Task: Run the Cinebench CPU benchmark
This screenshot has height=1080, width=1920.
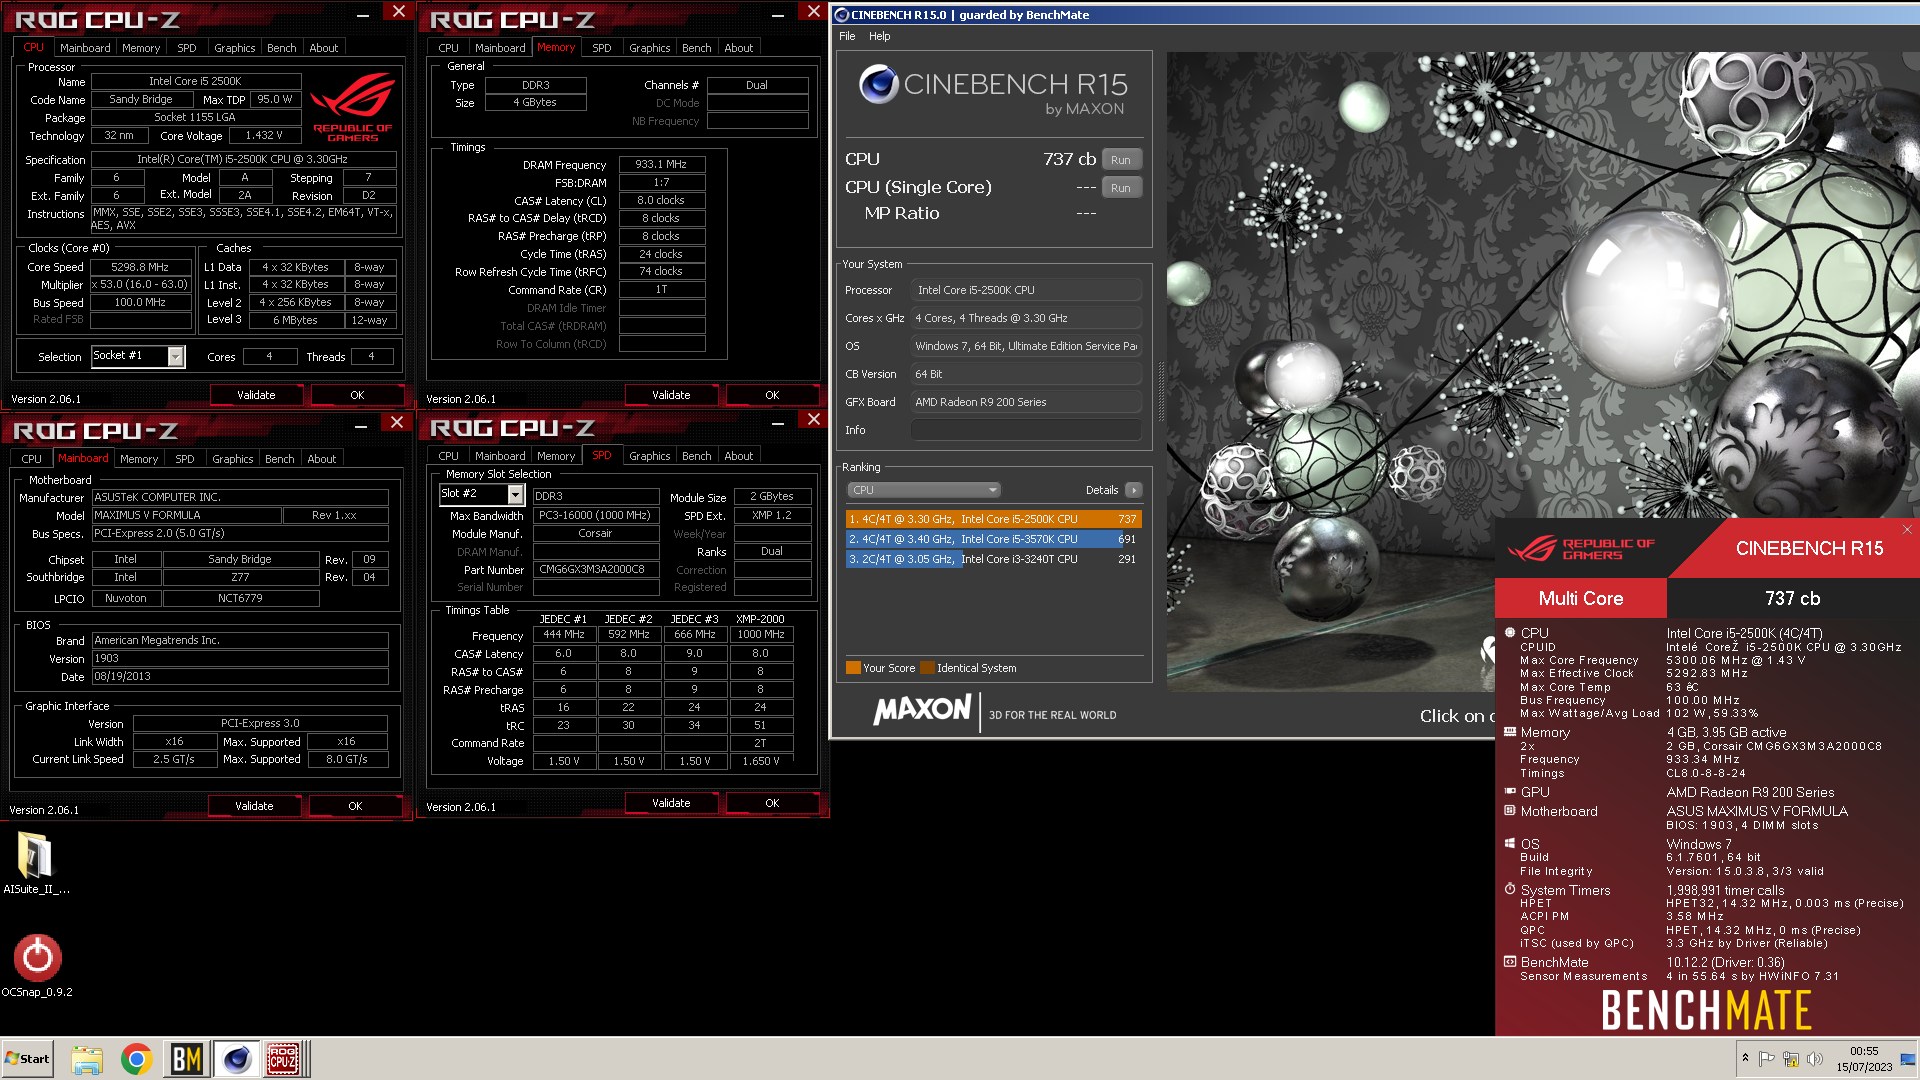Action: point(1121,160)
